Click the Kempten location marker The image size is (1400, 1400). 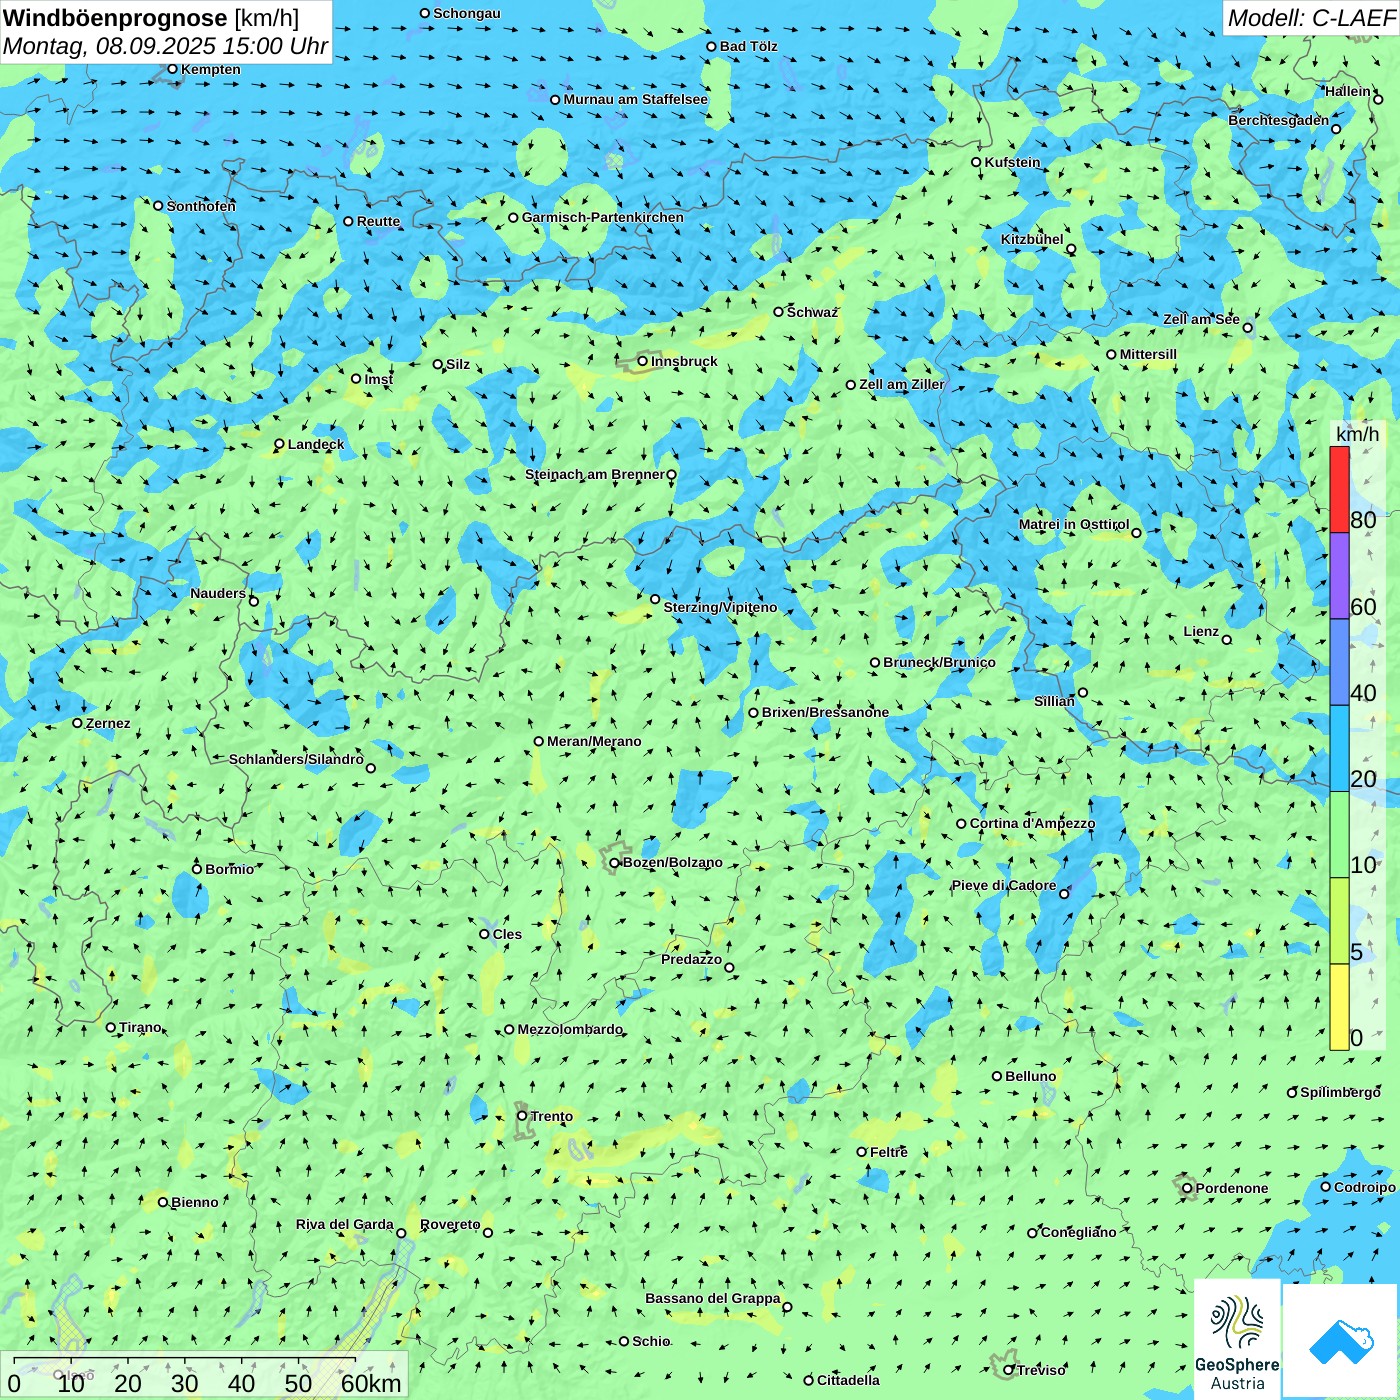click(x=173, y=69)
